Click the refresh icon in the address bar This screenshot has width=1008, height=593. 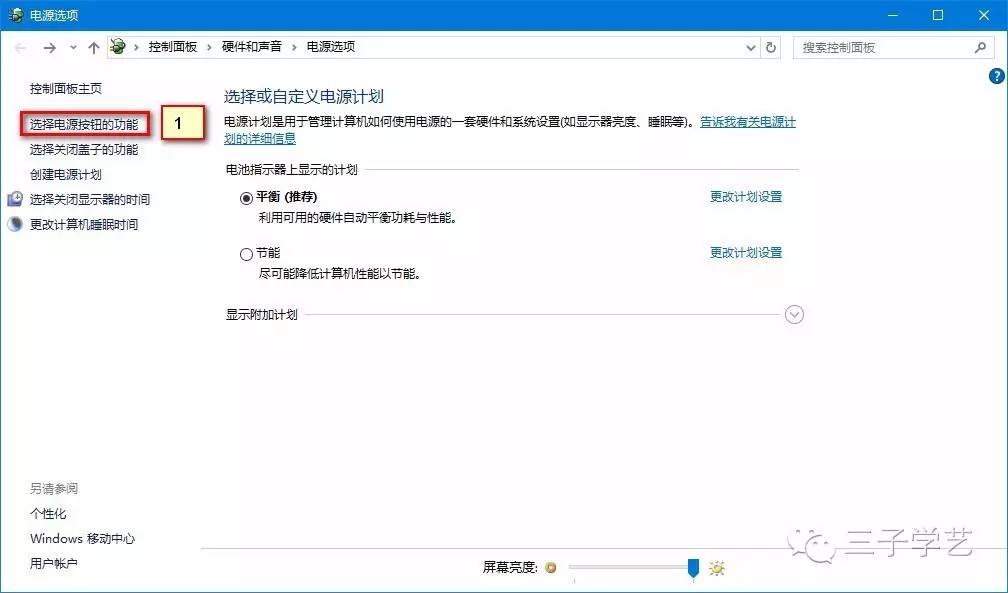pyautogui.click(x=769, y=46)
